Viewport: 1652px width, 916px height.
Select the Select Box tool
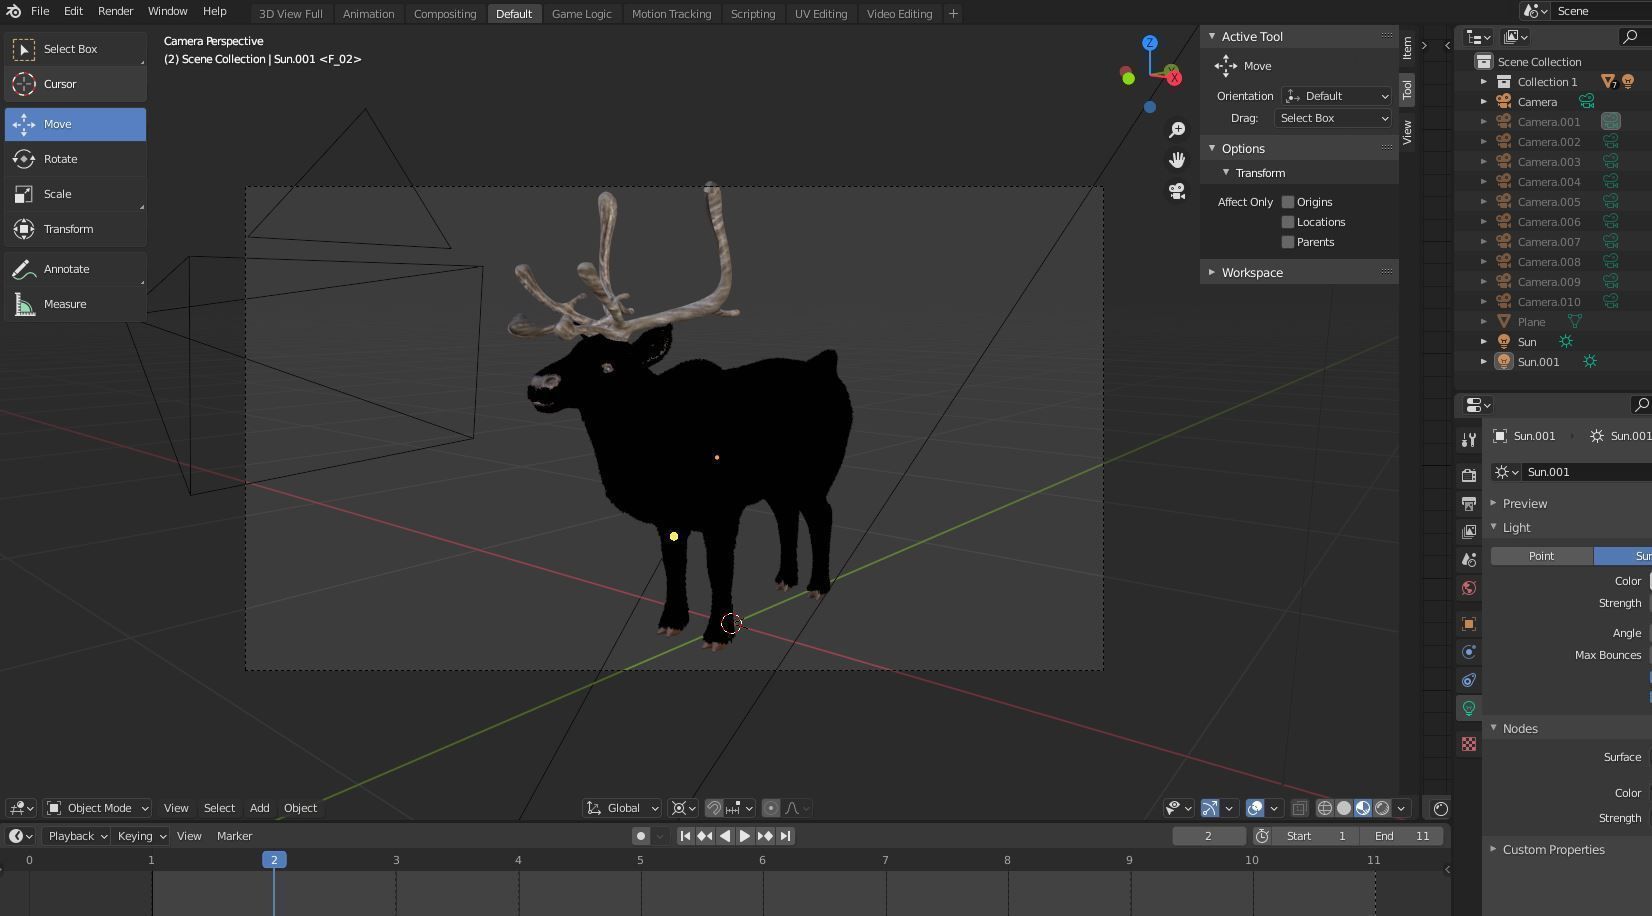[75, 49]
